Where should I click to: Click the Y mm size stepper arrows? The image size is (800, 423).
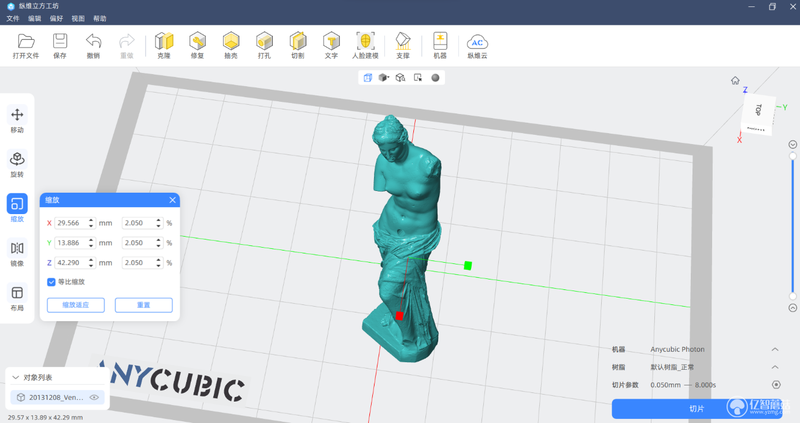(91, 243)
